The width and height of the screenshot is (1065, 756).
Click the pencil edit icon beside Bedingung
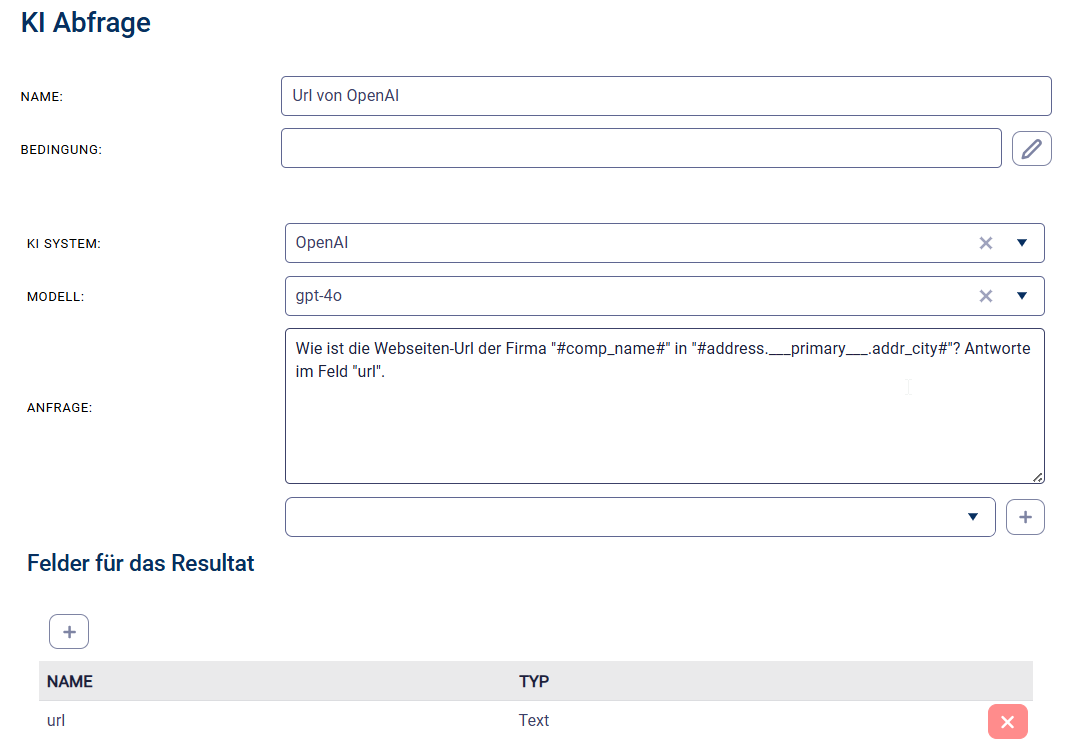point(1031,149)
